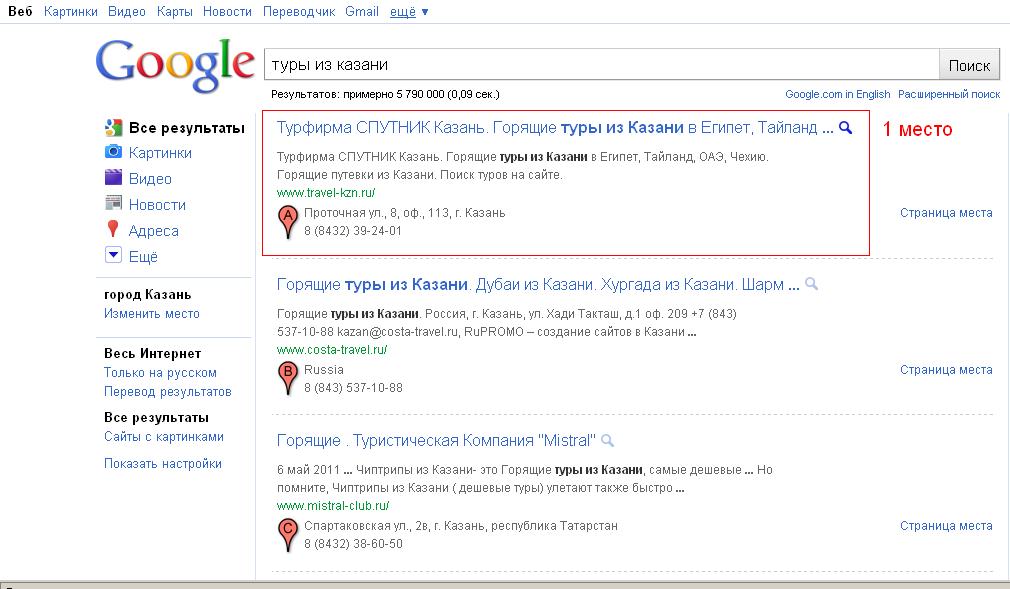Select the Видео icon in the sidebar
Viewport: 1010px width, 589px height.
(x=112, y=176)
